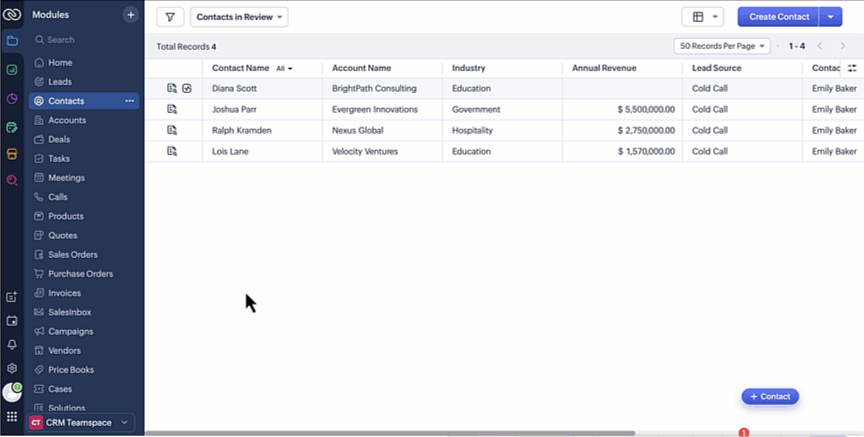Open the Accounts module
Screen dimensions: 864x437
point(84,120)
